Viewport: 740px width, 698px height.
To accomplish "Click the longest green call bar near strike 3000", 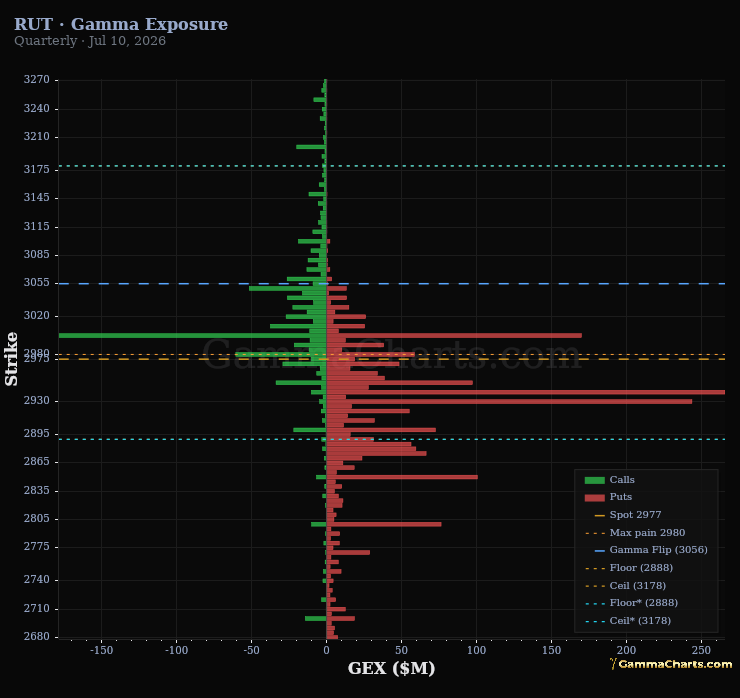I will [193, 336].
